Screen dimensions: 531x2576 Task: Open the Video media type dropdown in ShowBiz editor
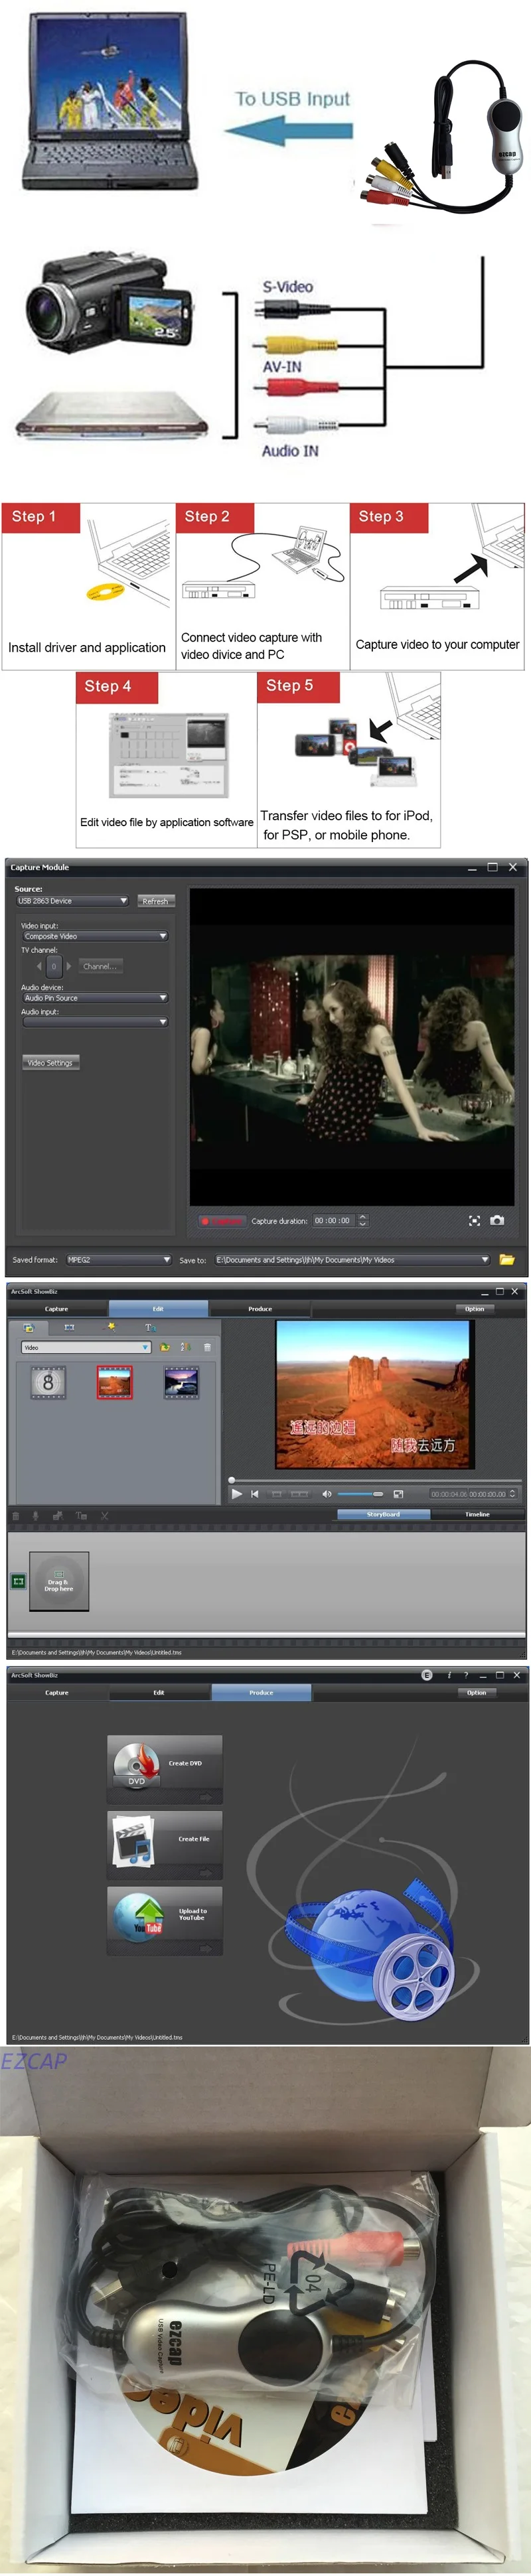pyautogui.click(x=86, y=1347)
